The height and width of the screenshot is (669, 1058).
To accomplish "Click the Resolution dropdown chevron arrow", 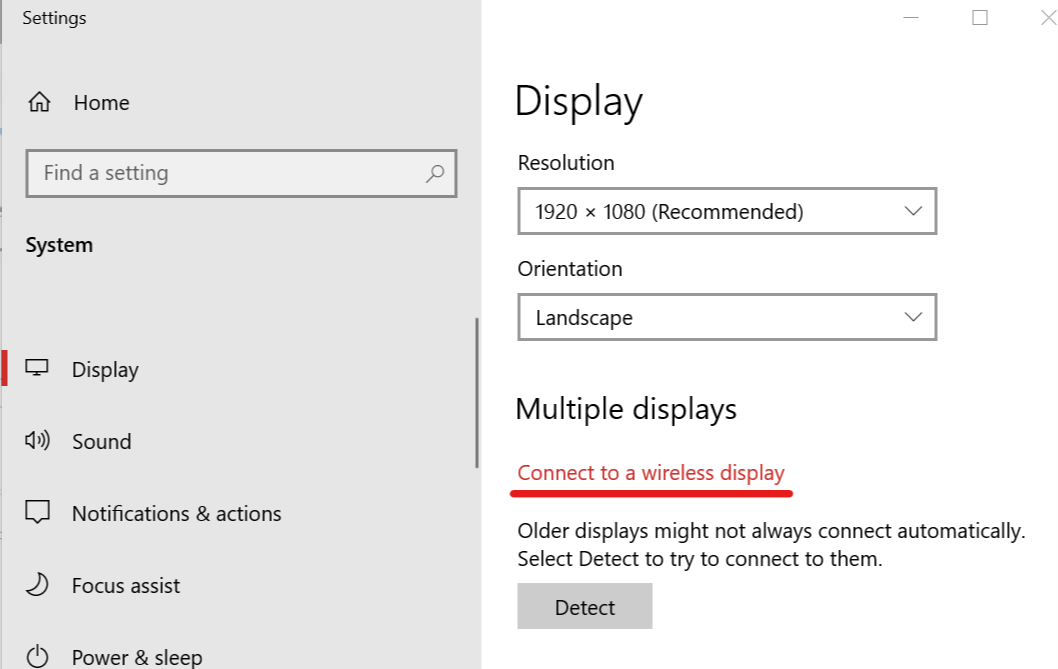I will pos(913,211).
